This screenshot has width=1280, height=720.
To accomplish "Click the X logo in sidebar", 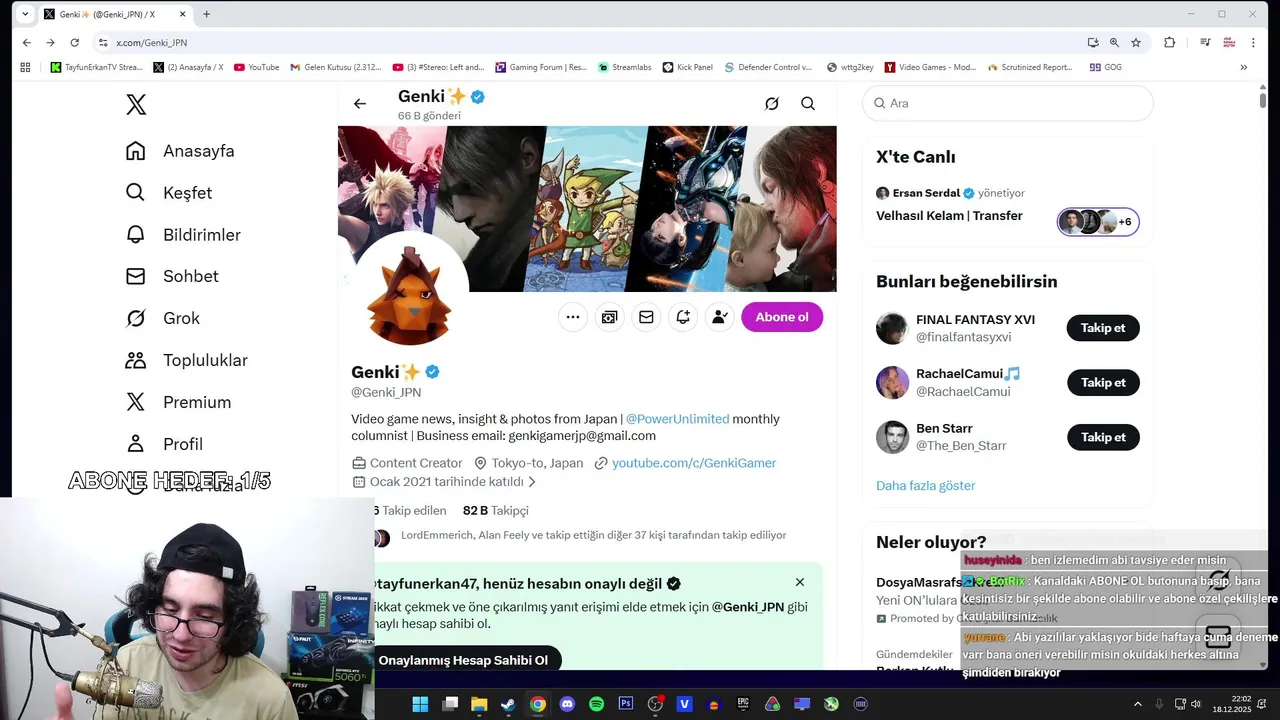I will [x=136, y=104].
